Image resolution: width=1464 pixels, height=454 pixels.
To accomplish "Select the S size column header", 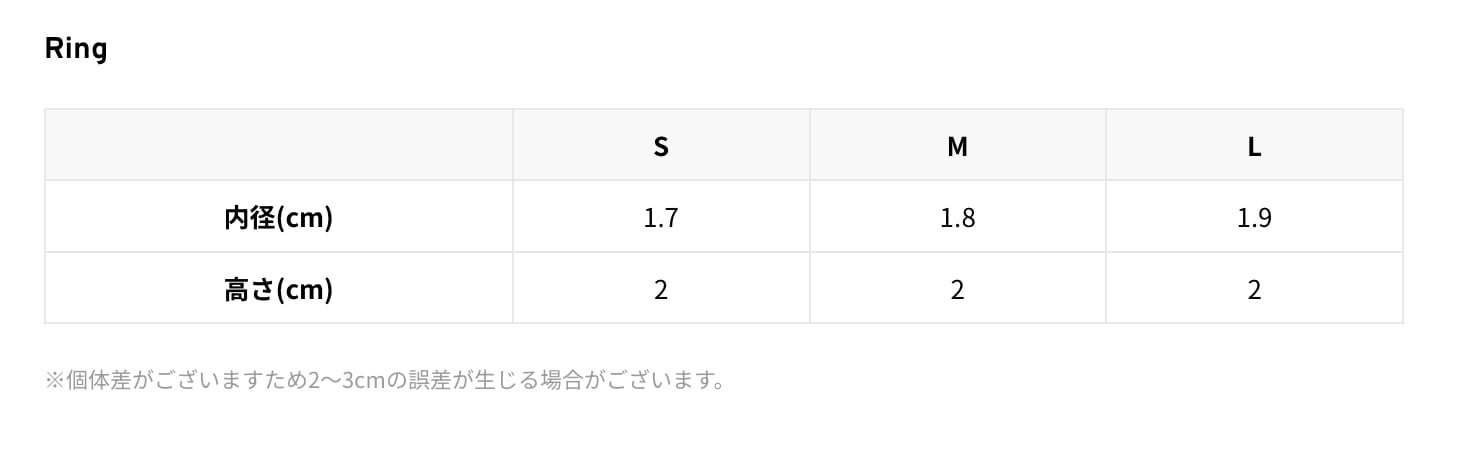I will [x=661, y=146].
